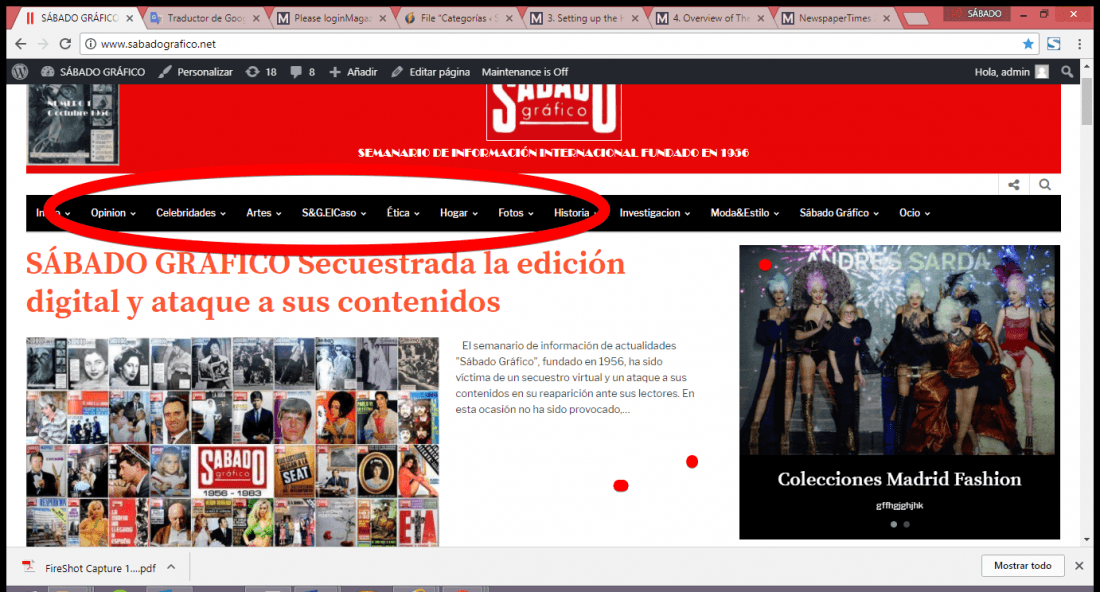Click the scrollbar up arrow

click(x=1087, y=67)
